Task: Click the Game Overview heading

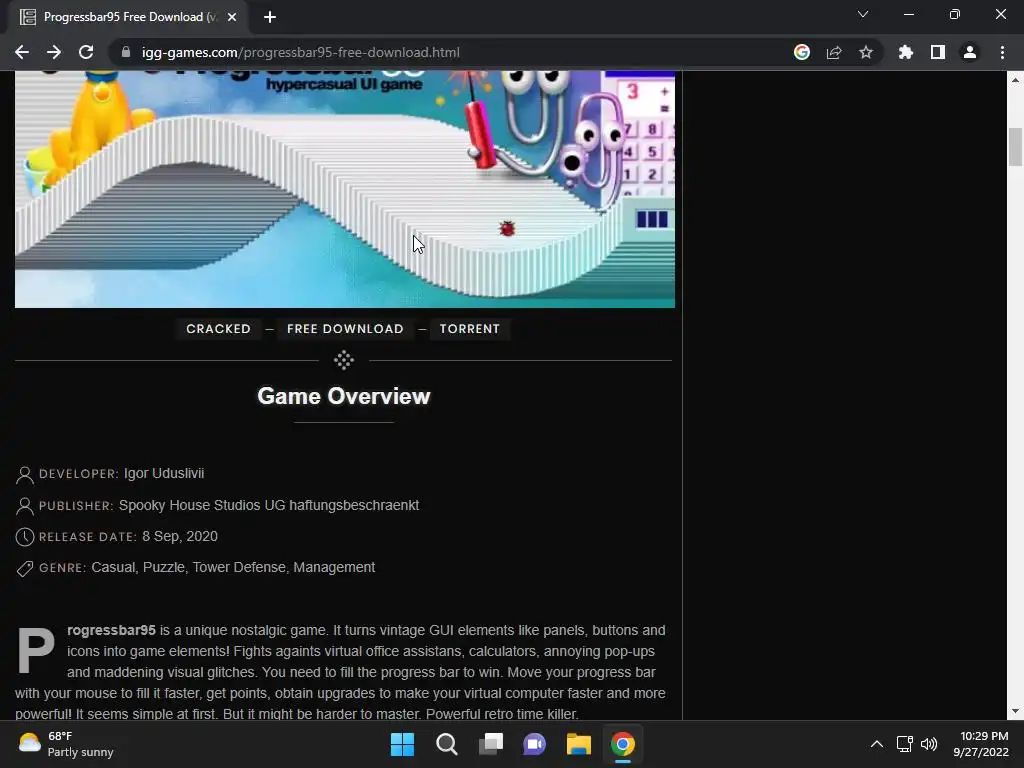Action: (x=344, y=396)
